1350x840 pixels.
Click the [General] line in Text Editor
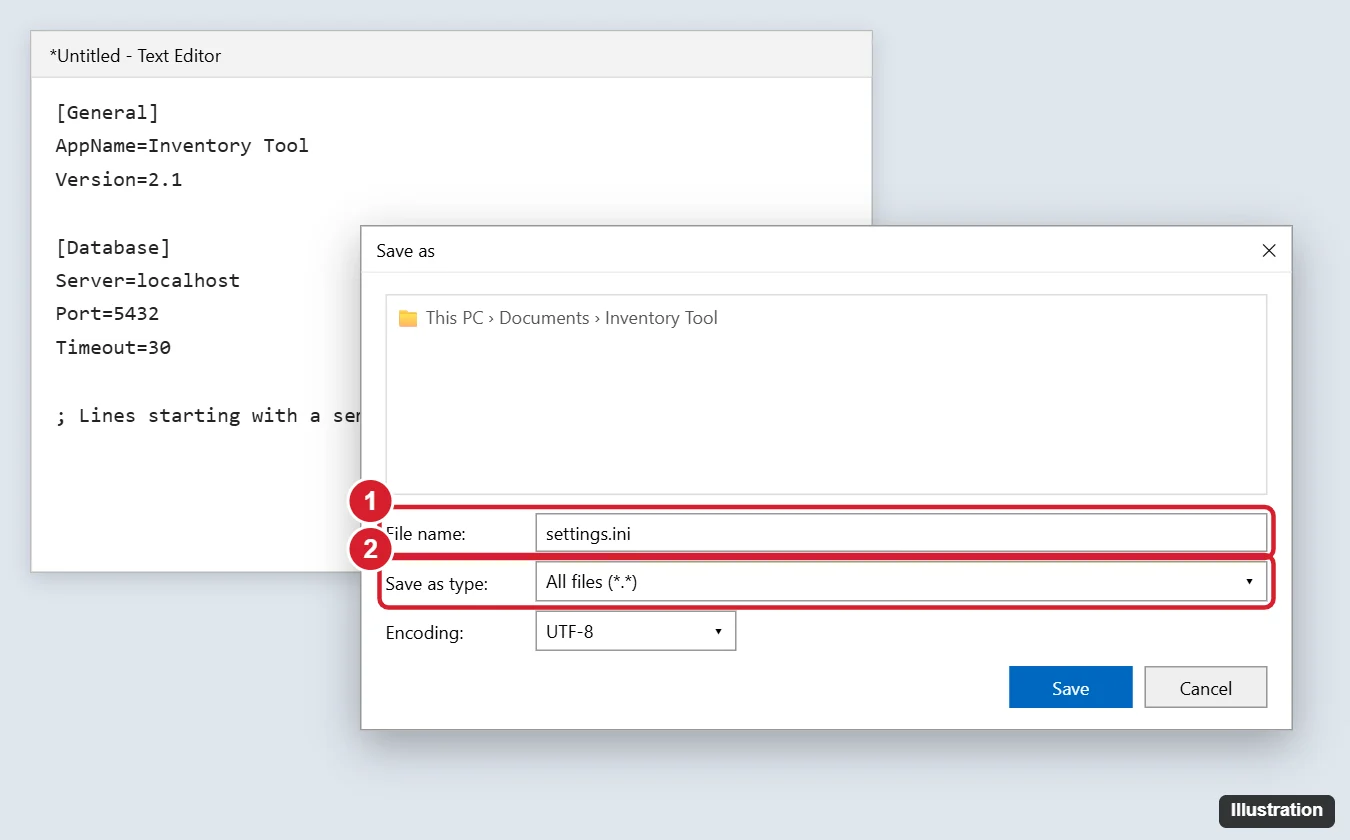[107, 112]
